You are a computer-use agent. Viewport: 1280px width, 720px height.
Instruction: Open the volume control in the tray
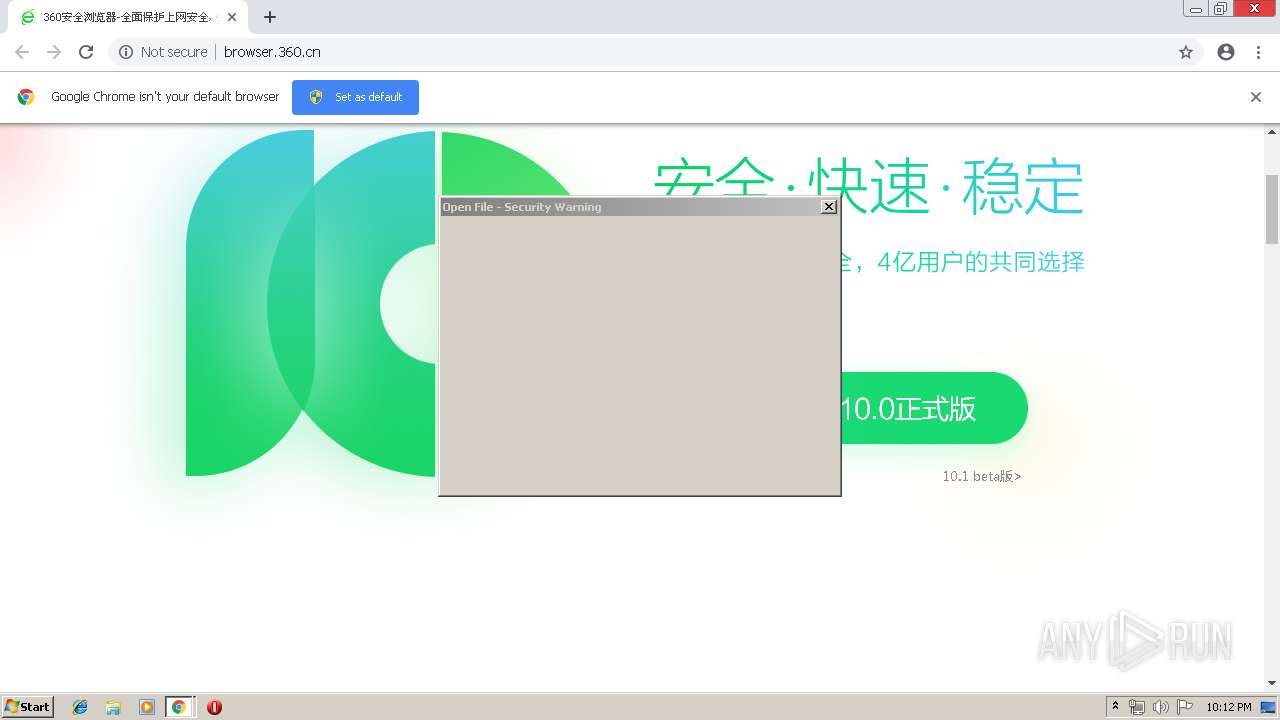pyautogui.click(x=1161, y=707)
